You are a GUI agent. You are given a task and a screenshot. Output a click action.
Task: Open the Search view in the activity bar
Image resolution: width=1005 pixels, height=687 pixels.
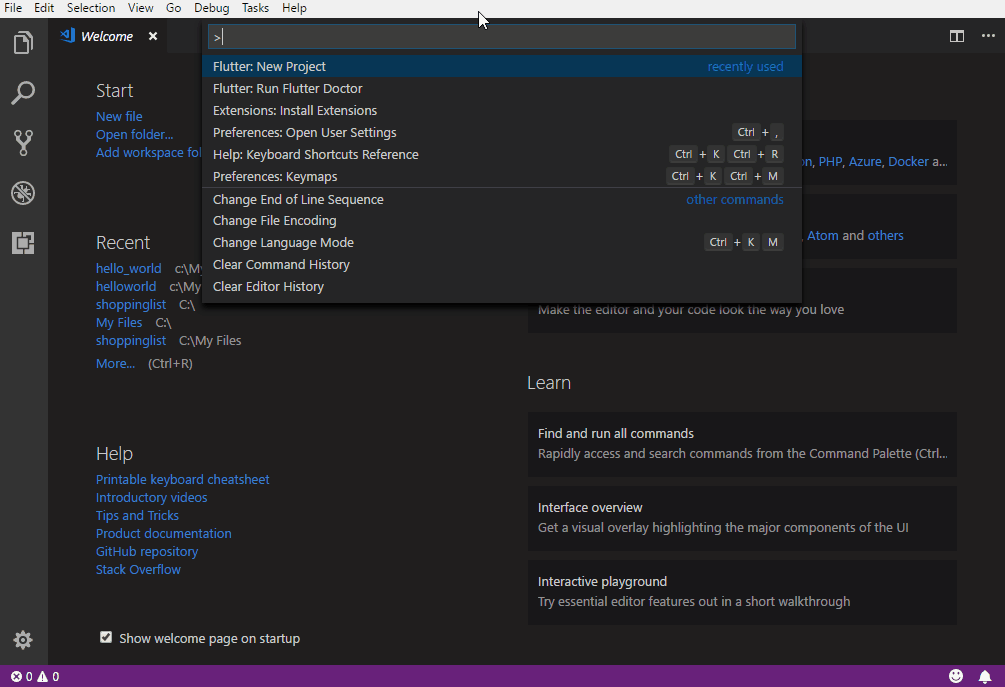click(22, 93)
